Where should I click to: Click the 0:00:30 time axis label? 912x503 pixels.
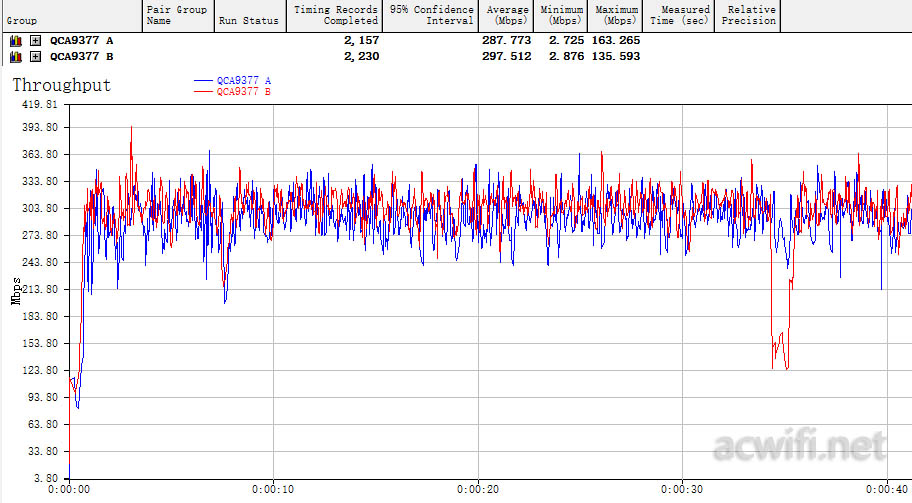682,490
